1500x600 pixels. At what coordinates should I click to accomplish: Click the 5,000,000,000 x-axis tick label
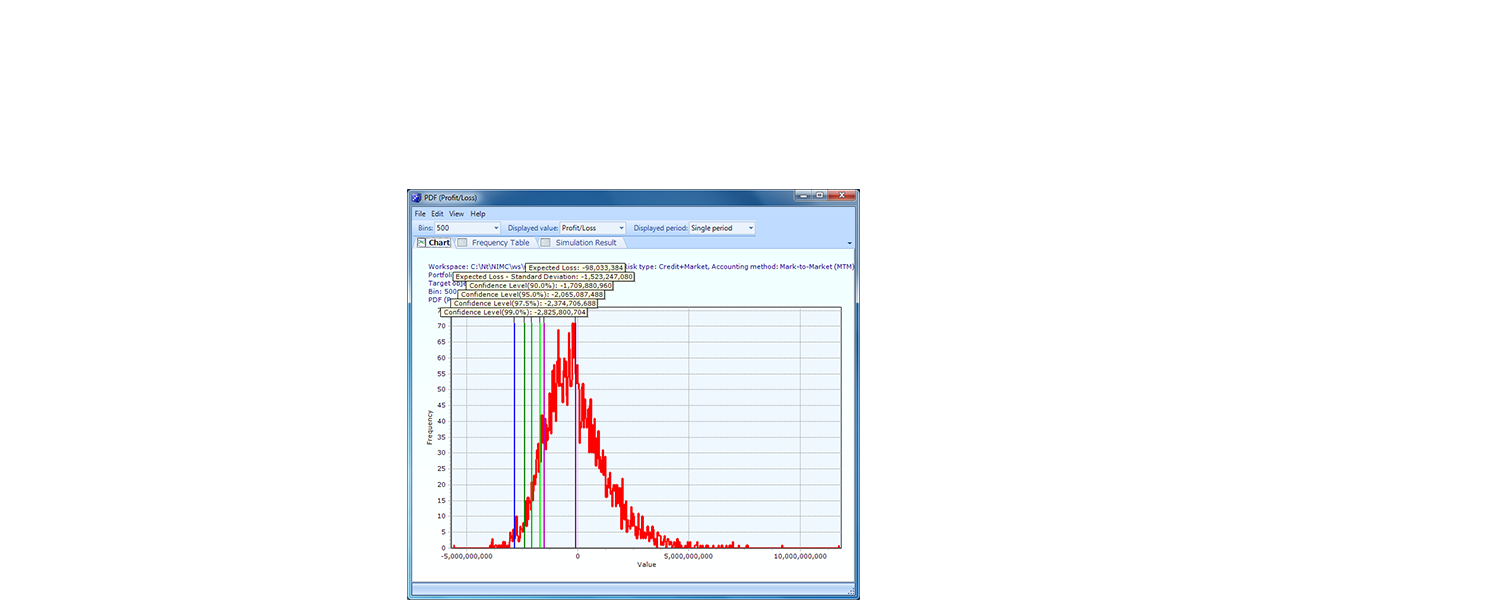pyautogui.click(x=689, y=556)
